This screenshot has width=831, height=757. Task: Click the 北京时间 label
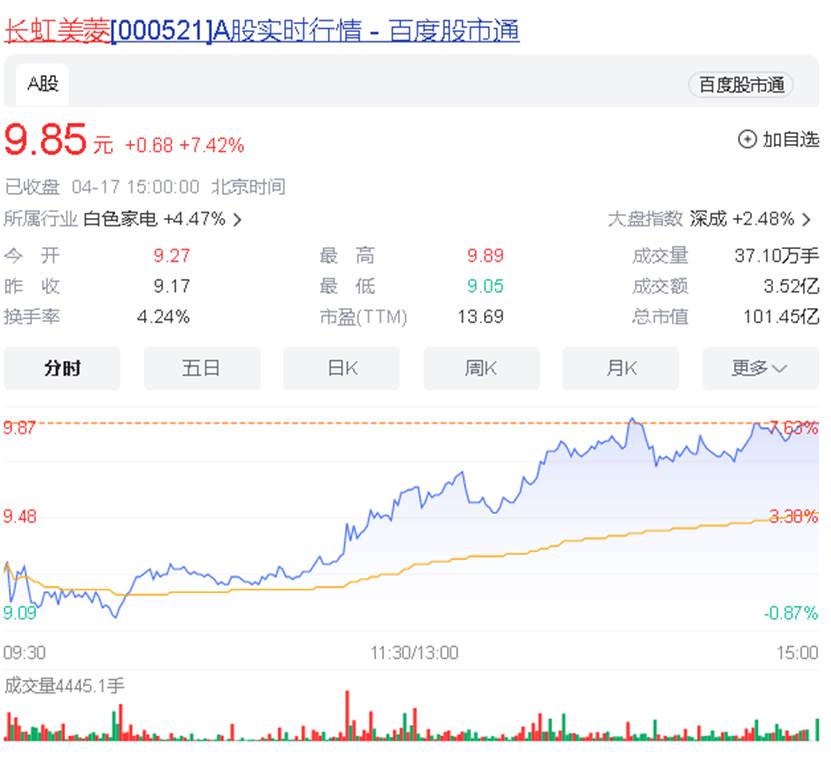coord(249,187)
